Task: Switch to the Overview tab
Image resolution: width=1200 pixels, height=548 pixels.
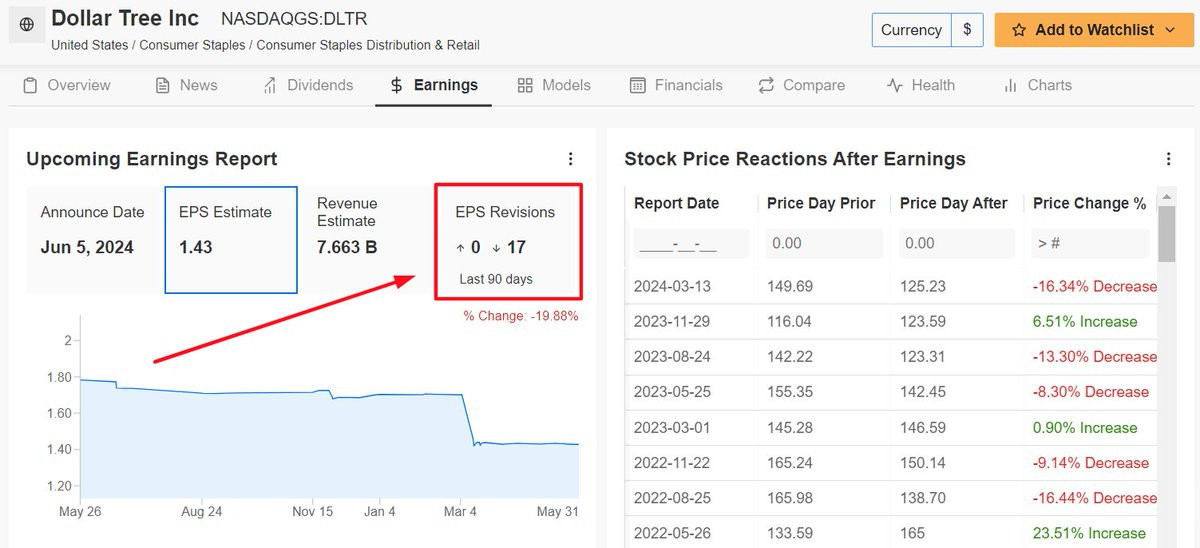Action: pyautogui.click(x=66, y=85)
